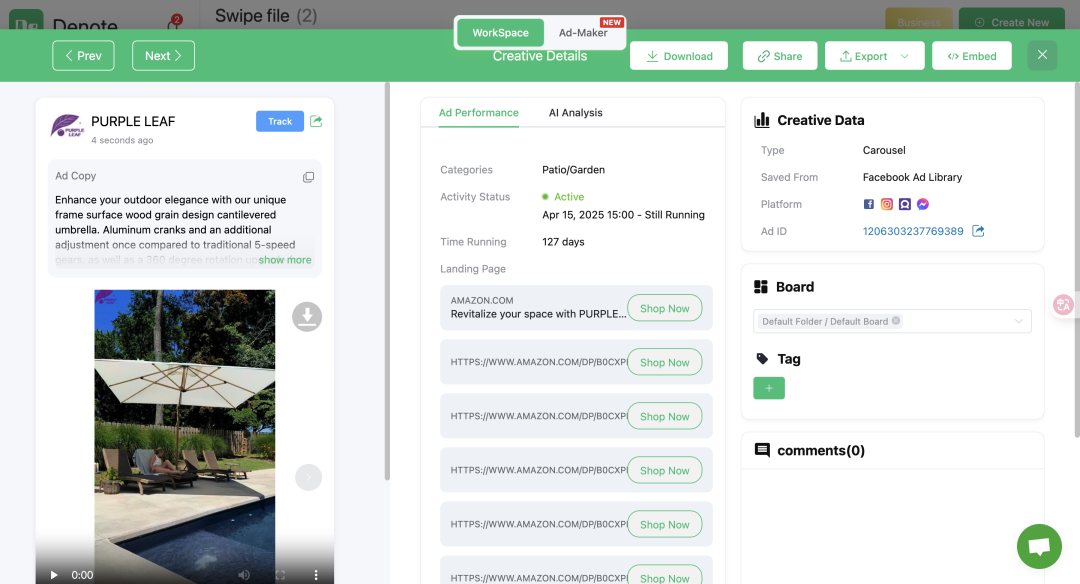
Task: Add a new tag with the plus button
Action: pos(769,388)
